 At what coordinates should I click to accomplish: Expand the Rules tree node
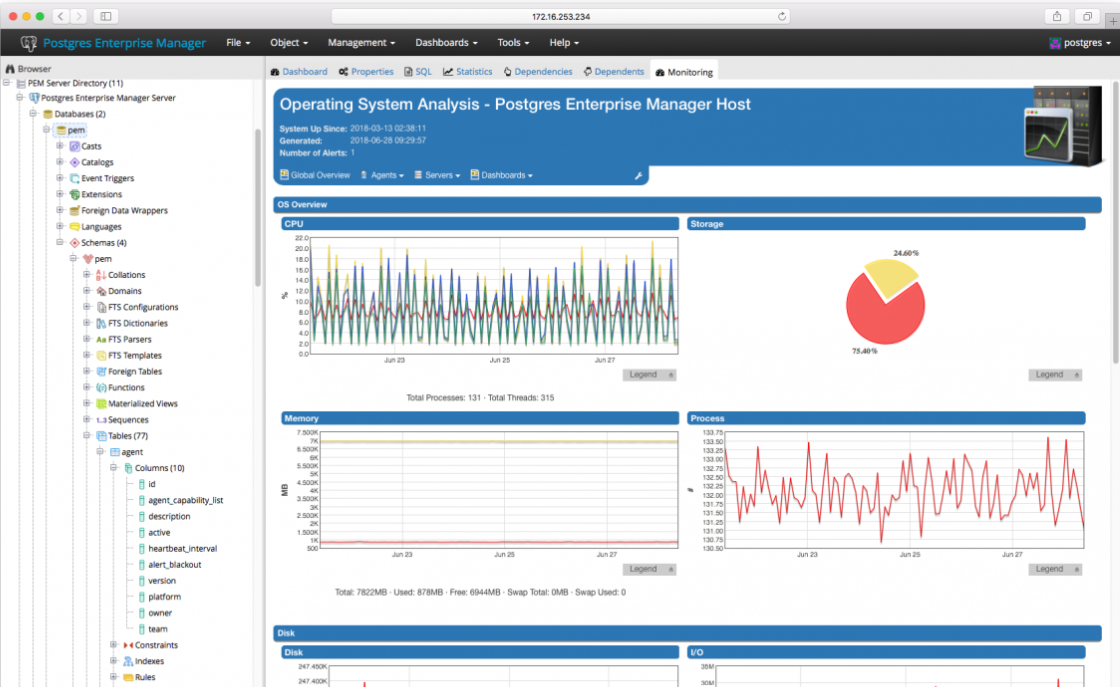tap(114, 677)
